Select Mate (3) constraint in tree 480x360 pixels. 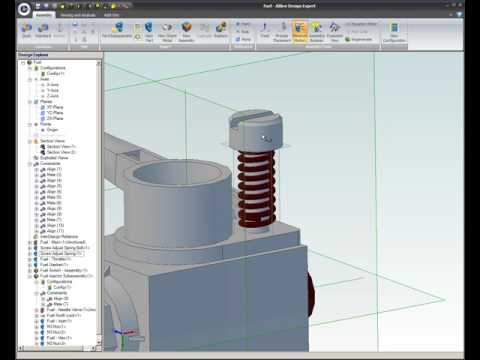54,175
